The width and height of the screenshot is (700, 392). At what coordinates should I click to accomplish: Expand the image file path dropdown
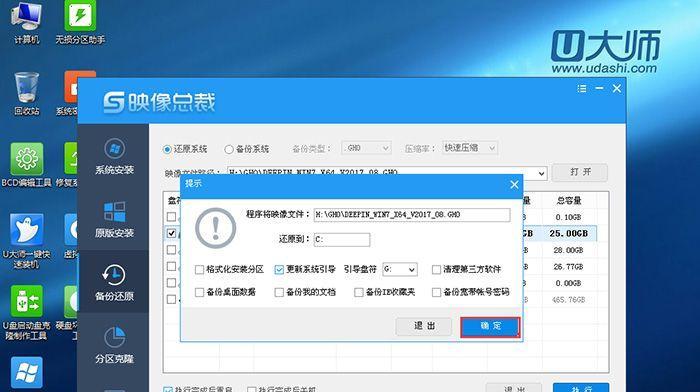(x=541, y=173)
